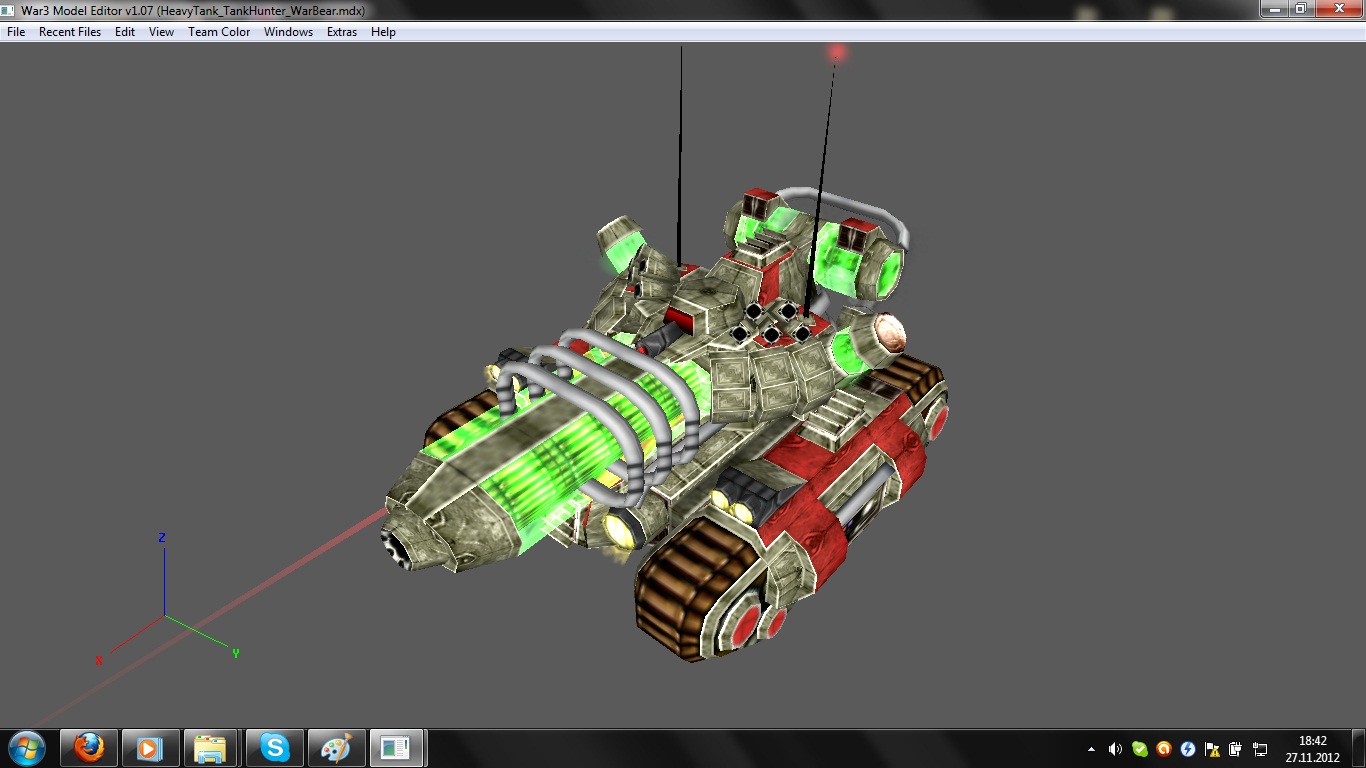Click the network connection tray icon

(x=1260, y=749)
